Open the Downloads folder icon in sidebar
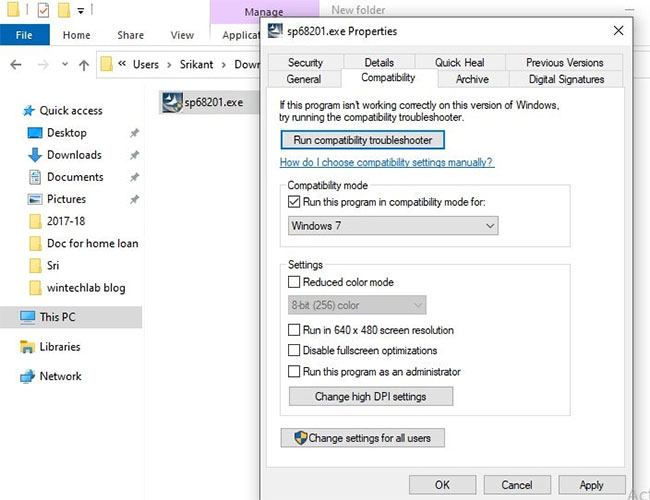The image size is (650, 500). [35, 155]
